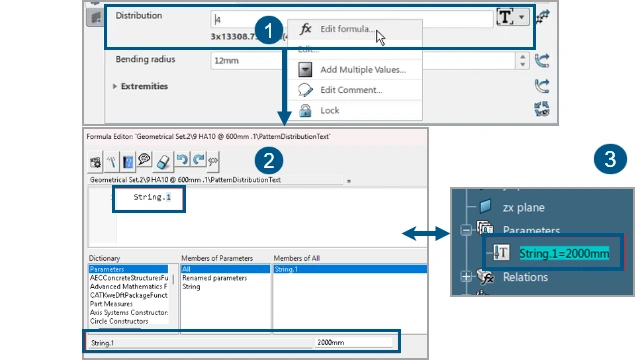The height and width of the screenshot is (360, 640).
Task: Click the text T icon beside Distribution field
Action: point(505,17)
